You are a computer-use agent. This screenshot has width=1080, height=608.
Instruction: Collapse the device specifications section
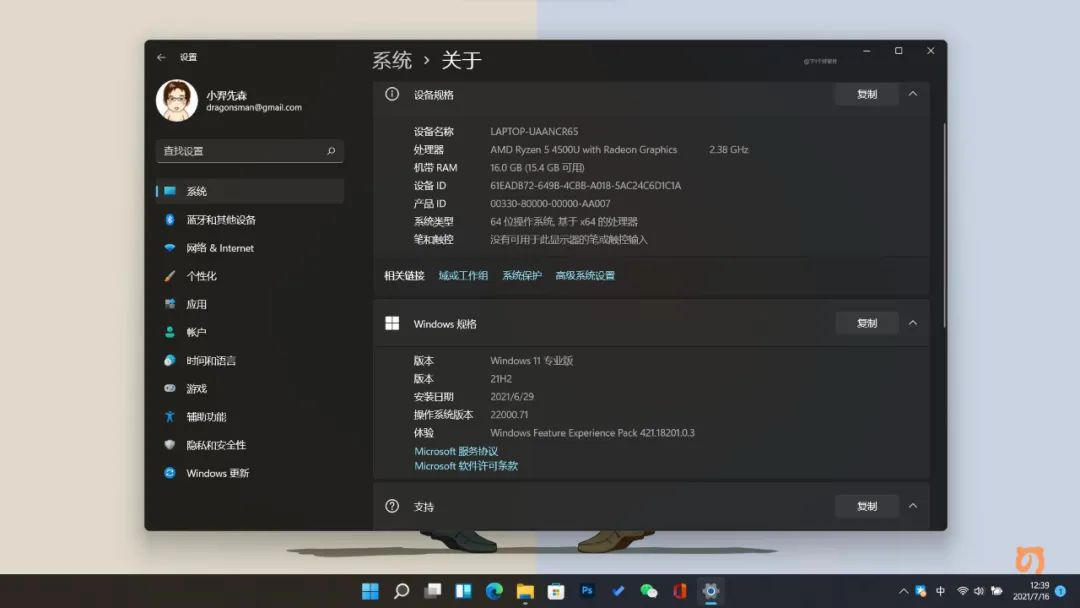coord(913,94)
